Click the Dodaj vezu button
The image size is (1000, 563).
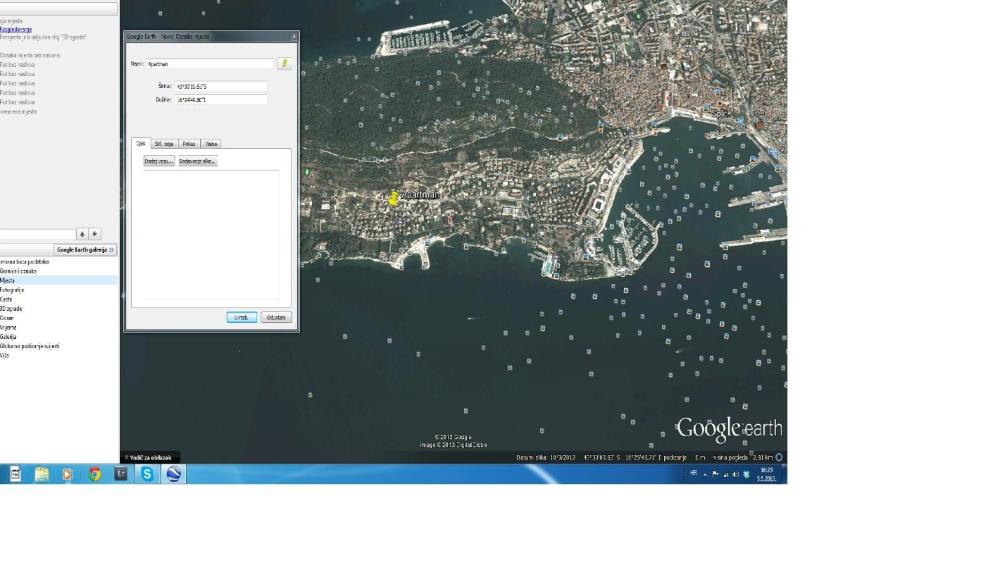159,161
